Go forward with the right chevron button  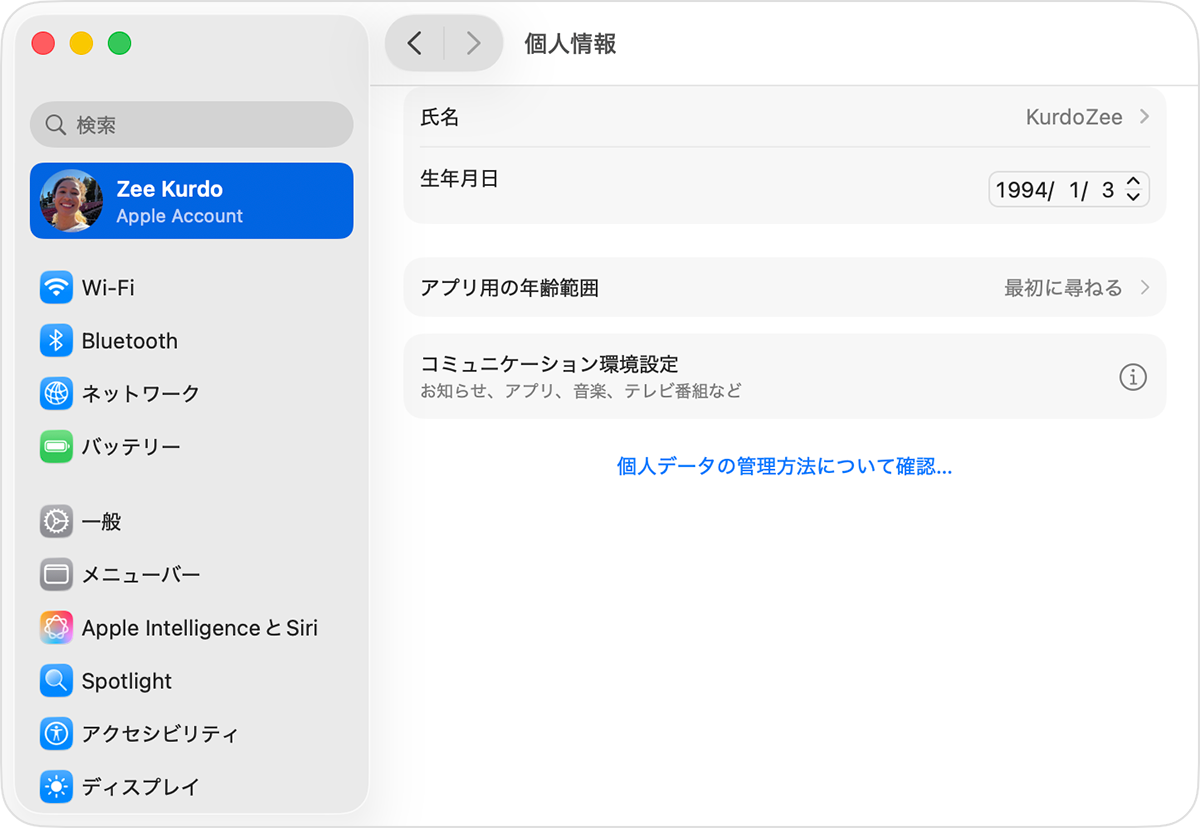pos(473,43)
